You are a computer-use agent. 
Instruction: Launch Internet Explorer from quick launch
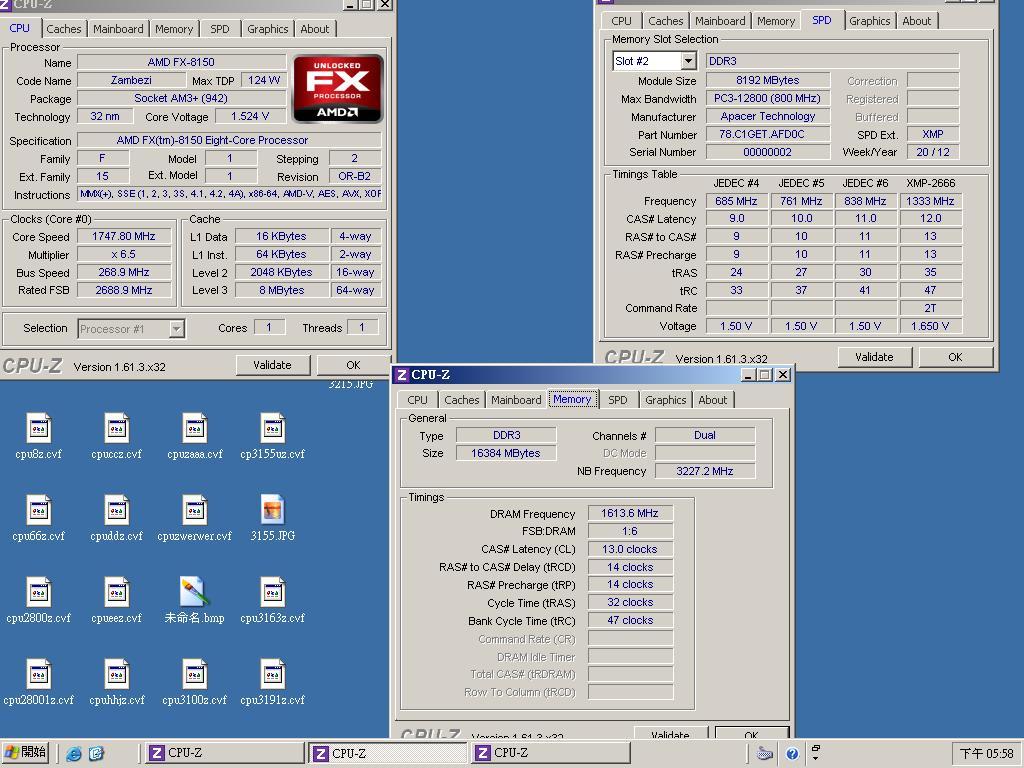pyautogui.click(x=74, y=754)
